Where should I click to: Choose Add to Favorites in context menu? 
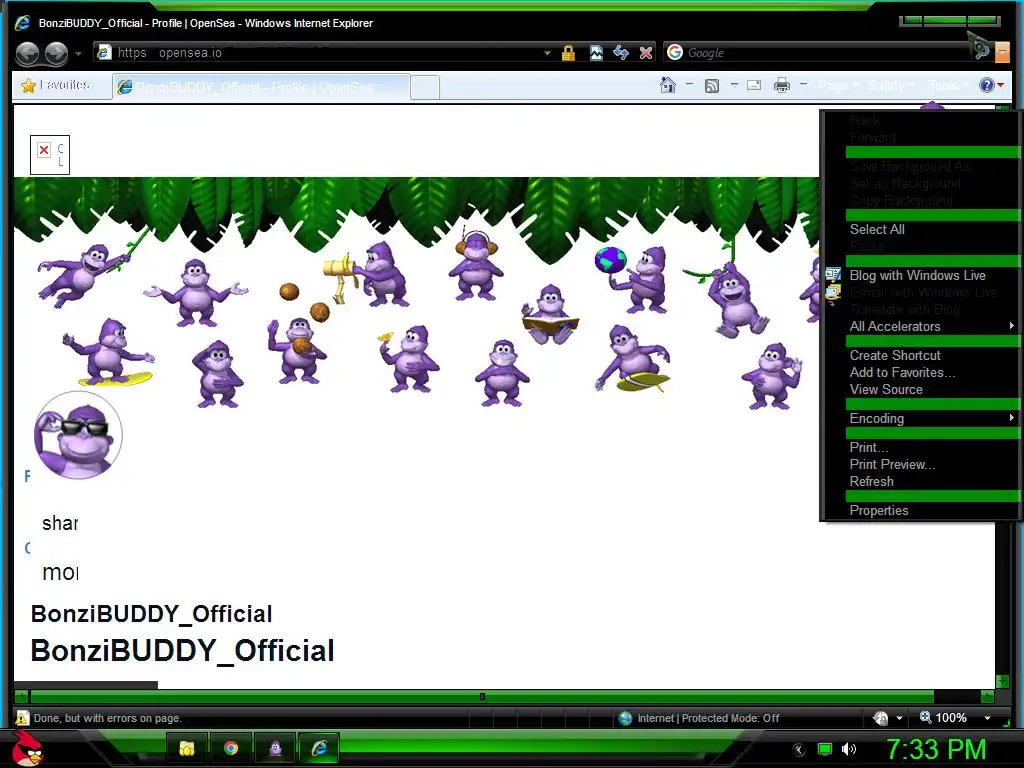click(x=902, y=372)
